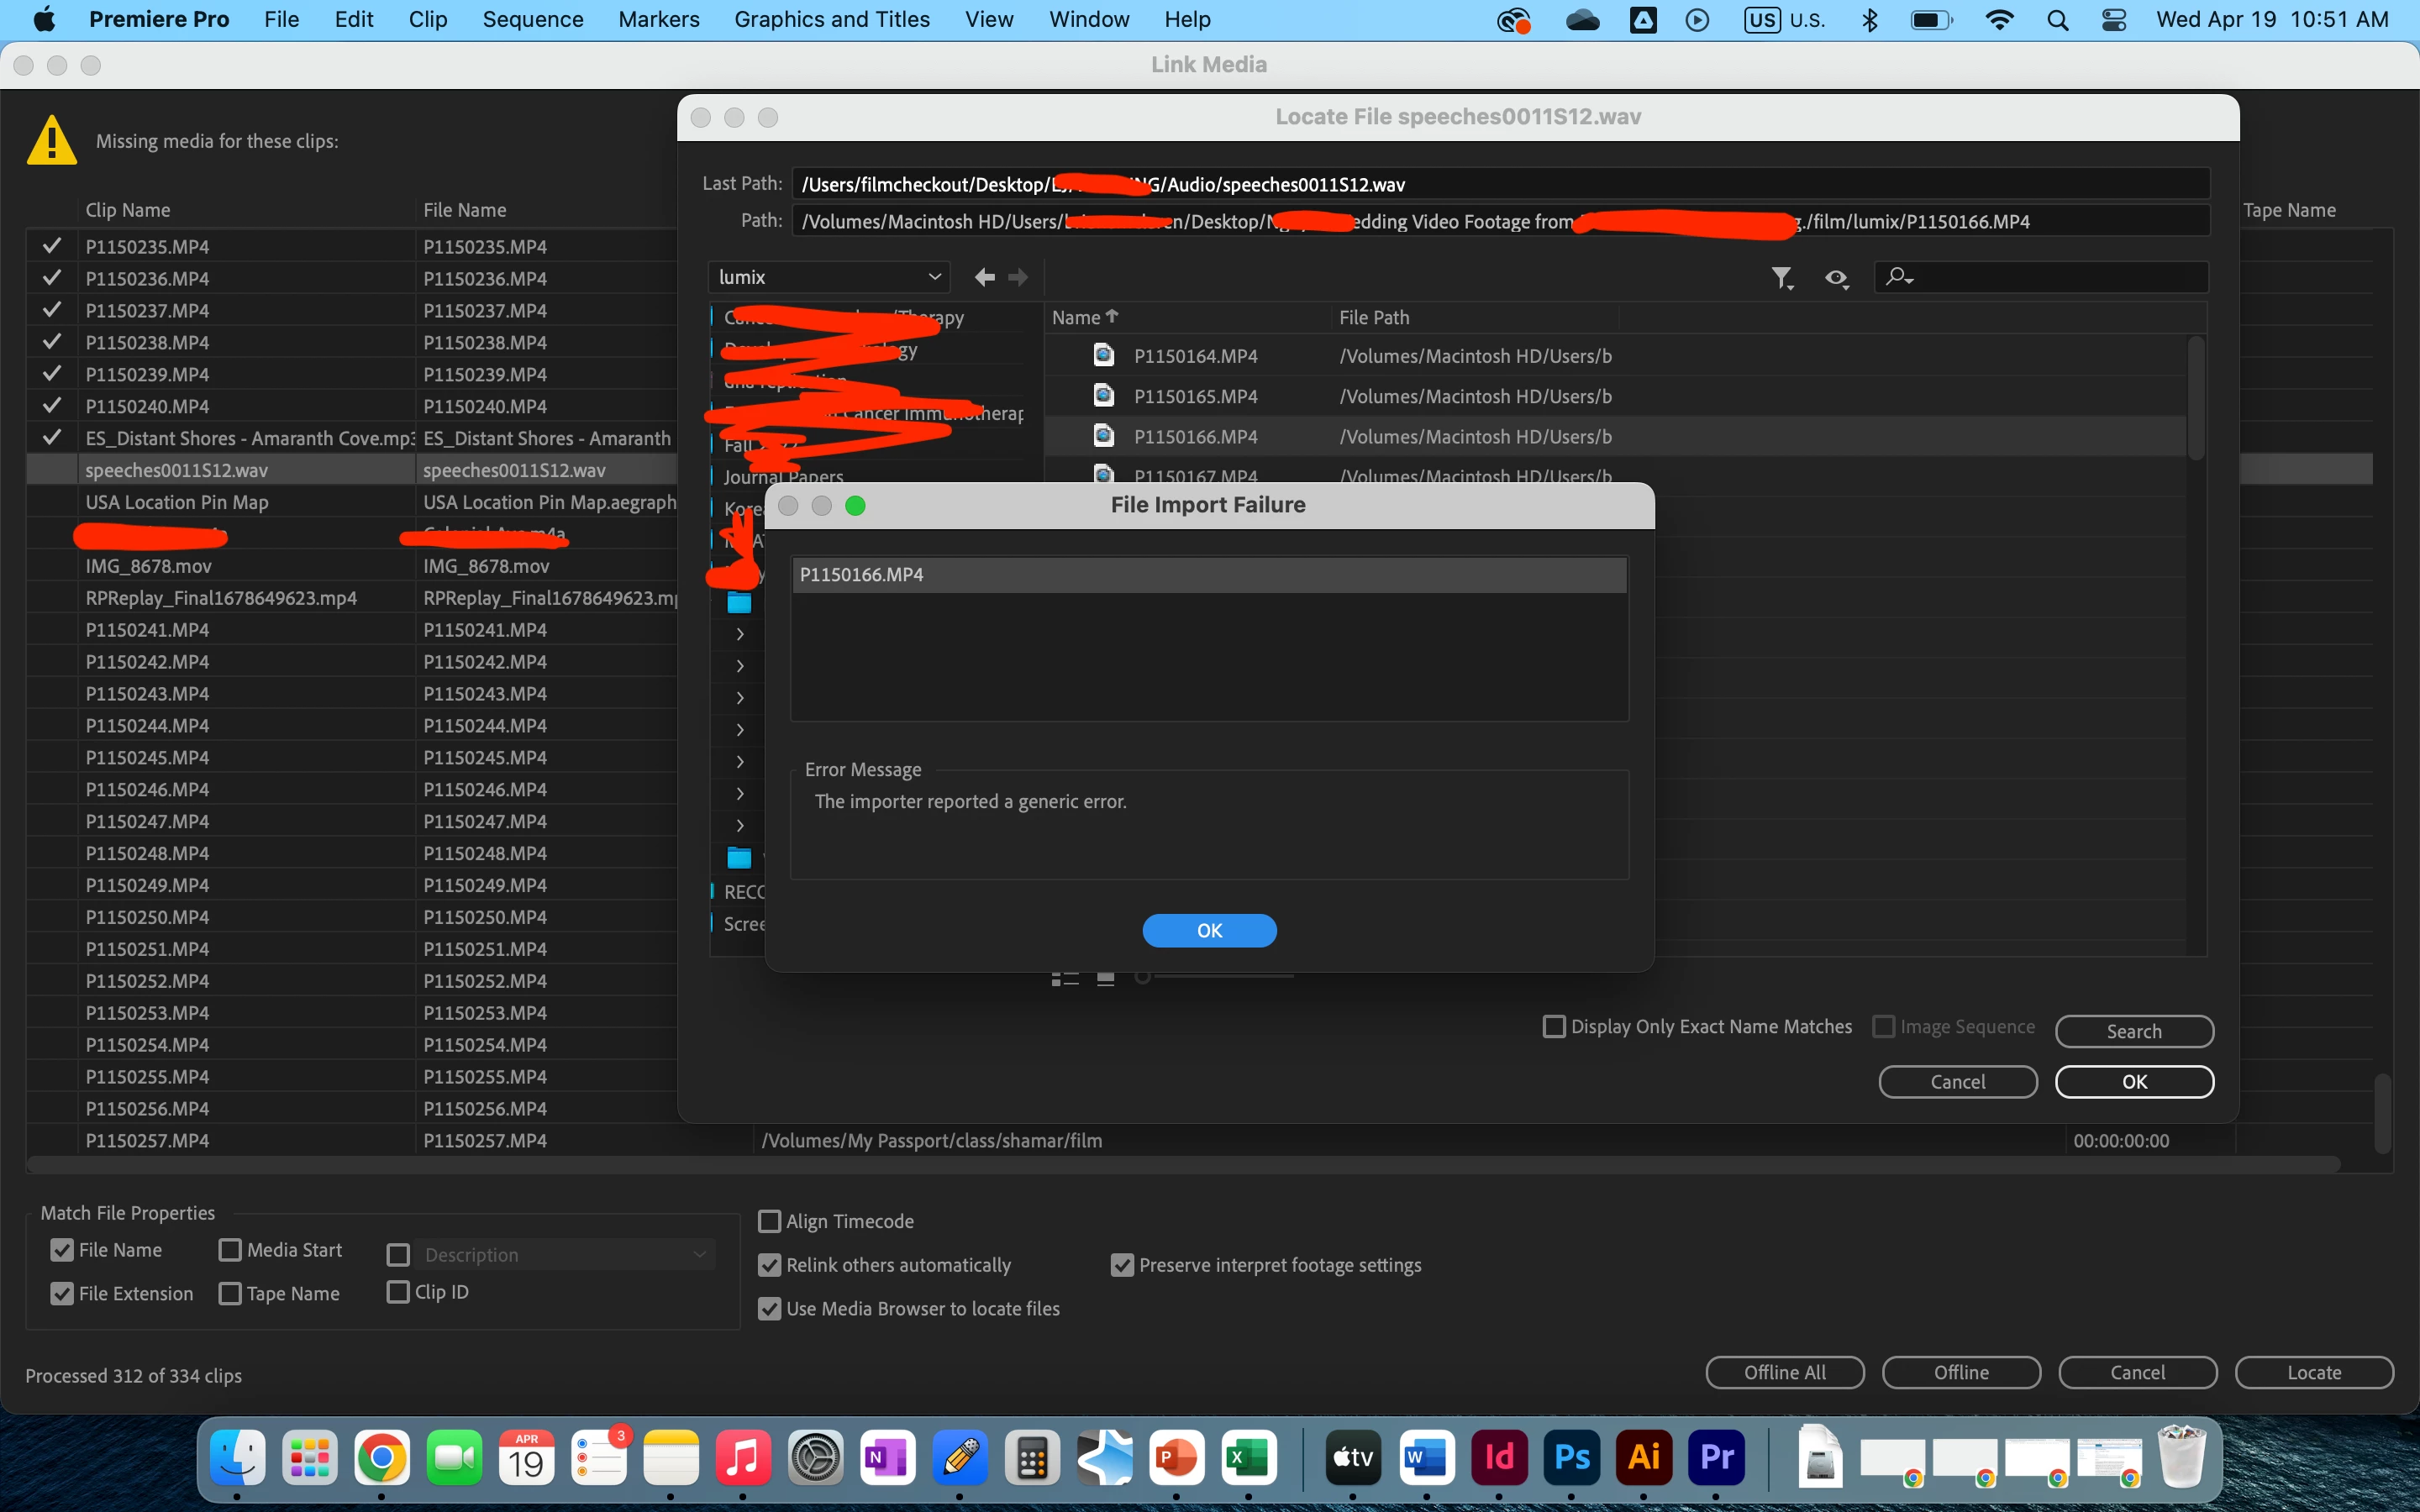This screenshot has width=2420, height=1512.
Task: Open the Sequence menu
Action: tap(532, 19)
